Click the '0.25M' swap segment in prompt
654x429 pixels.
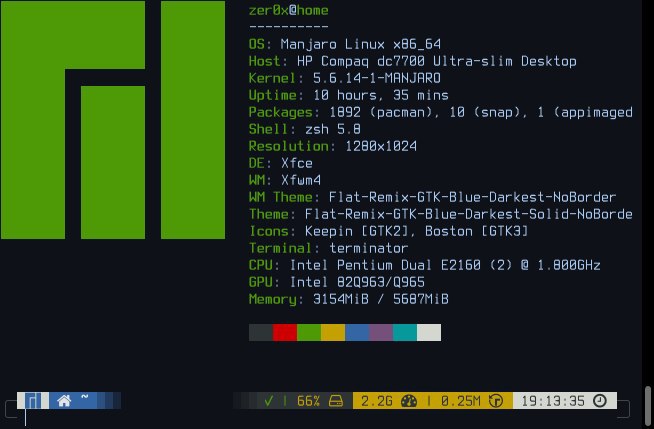point(460,401)
